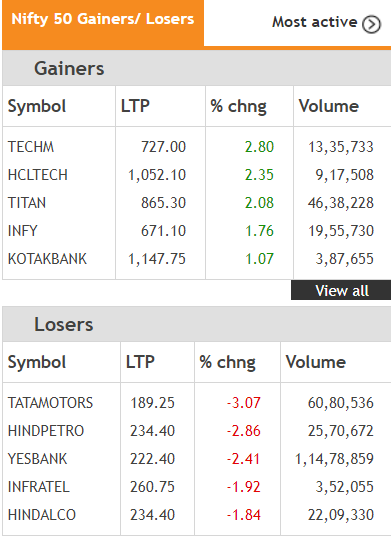Image resolution: width=391 pixels, height=536 pixels.
Task: Click INFRATEL in the Losers list
Action: coord(39,487)
